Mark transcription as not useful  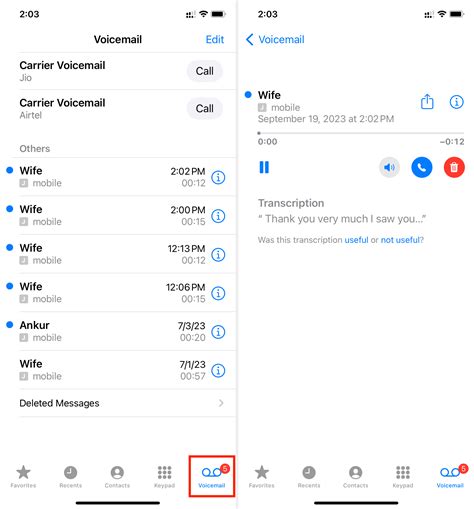[x=402, y=240]
